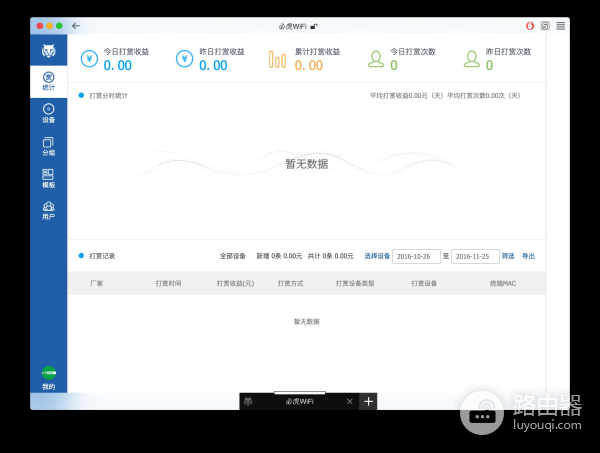Click the yen icon for 昨日打赏收益

pos(184,59)
